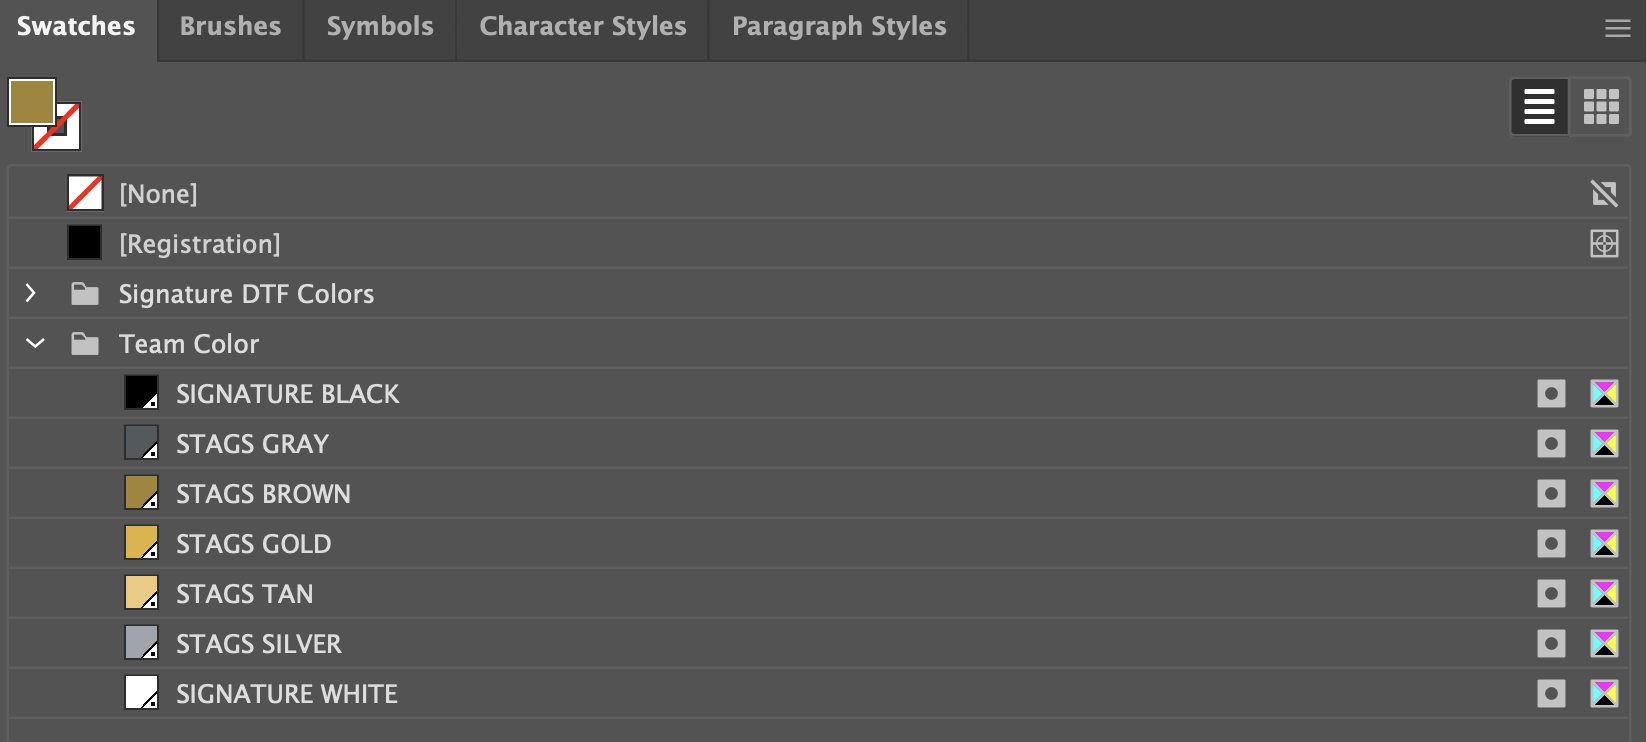Click the [Registration] crosshair target icon

click(x=1604, y=243)
